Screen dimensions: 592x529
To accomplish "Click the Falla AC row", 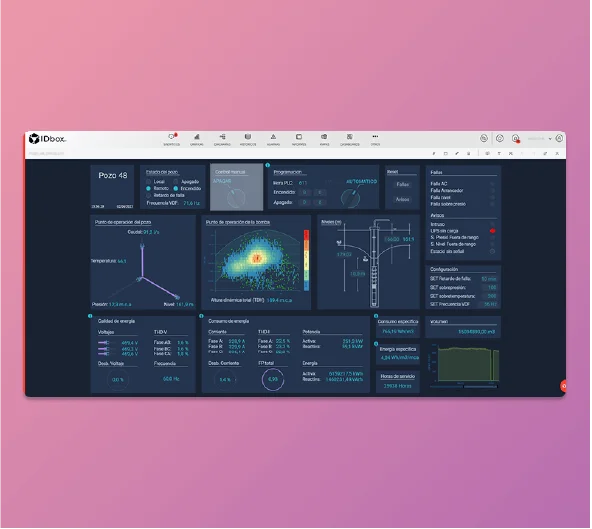I will click(x=463, y=184).
